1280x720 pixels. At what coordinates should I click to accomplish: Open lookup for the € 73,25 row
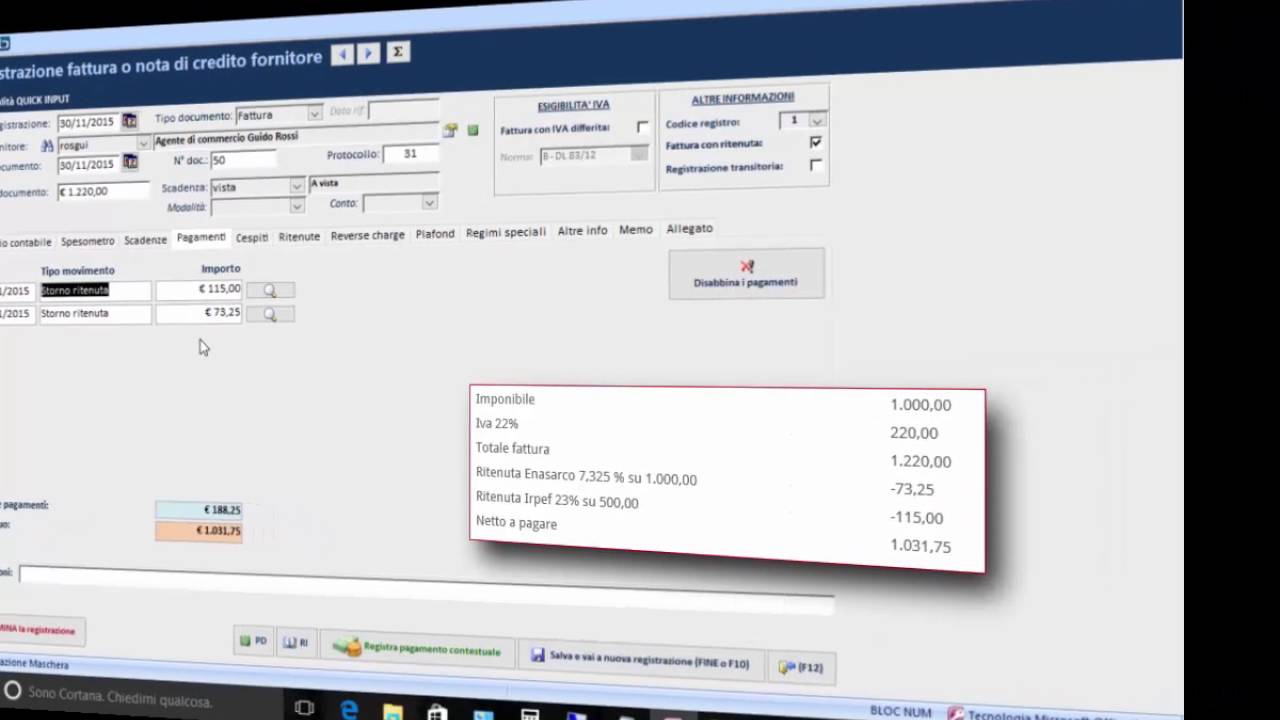pyautogui.click(x=270, y=314)
